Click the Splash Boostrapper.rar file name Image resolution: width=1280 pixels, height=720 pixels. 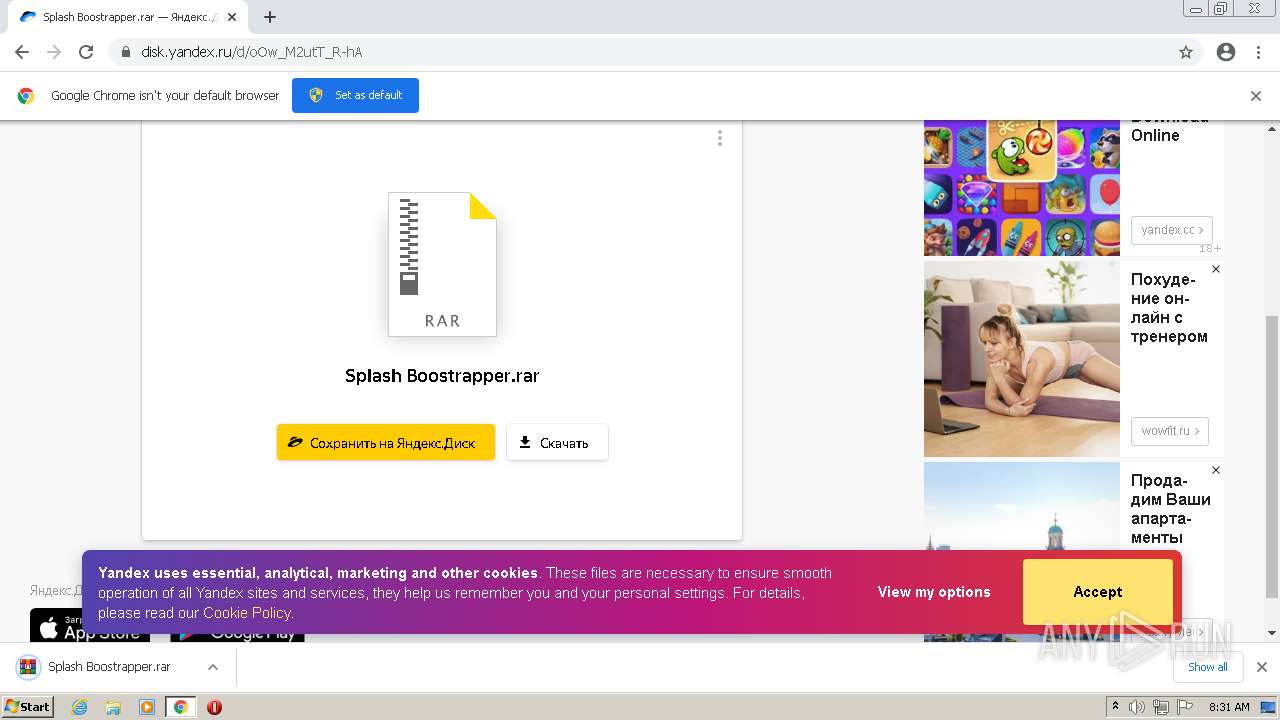click(442, 376)
